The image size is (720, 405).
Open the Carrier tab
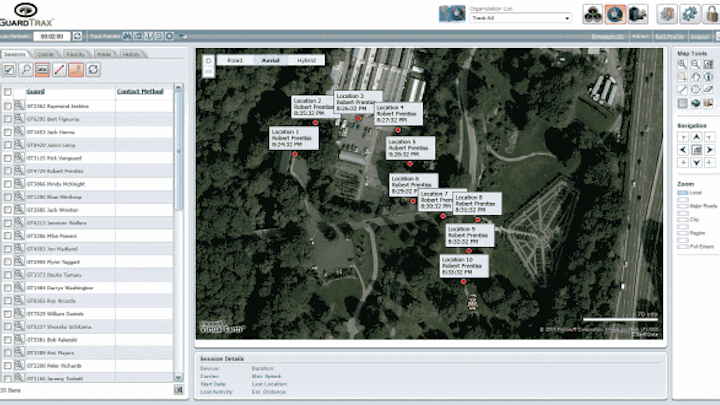point(46,54)
